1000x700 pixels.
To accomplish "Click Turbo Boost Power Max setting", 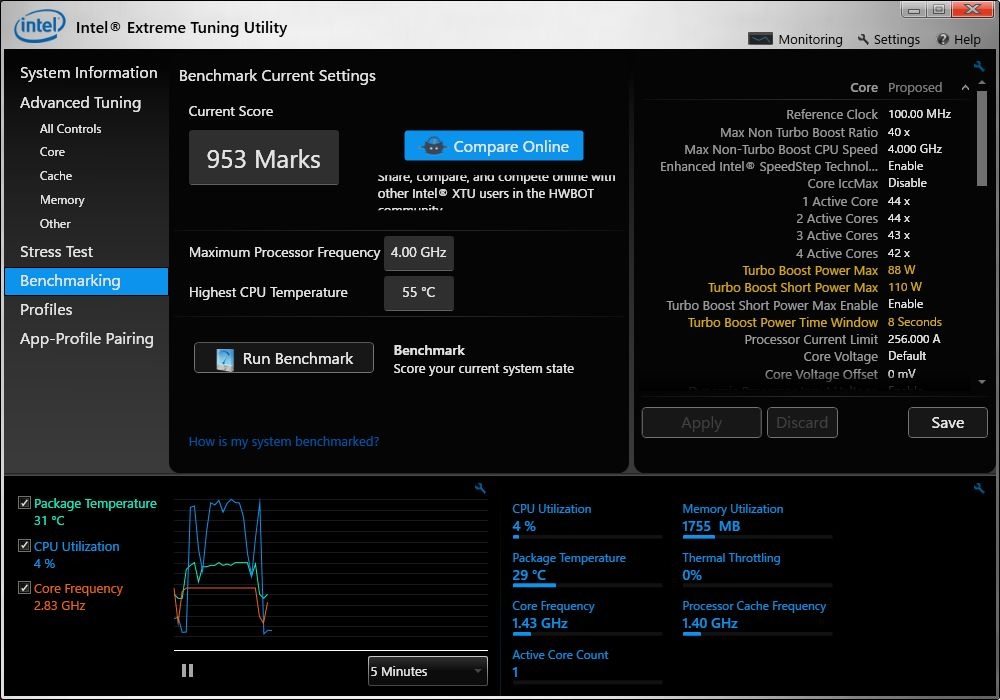I will [x=810, y=270].
